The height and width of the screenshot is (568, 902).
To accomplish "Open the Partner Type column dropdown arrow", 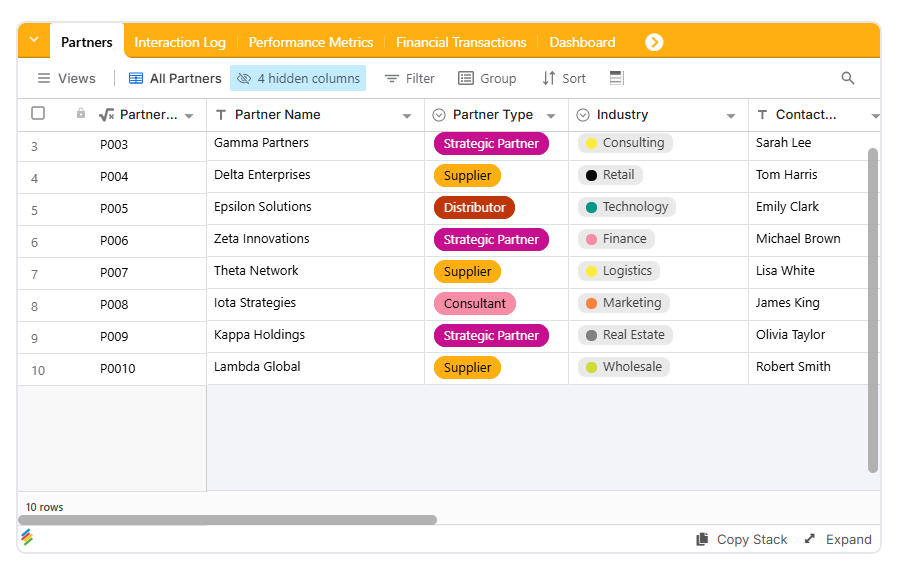I will coord(551,116).
